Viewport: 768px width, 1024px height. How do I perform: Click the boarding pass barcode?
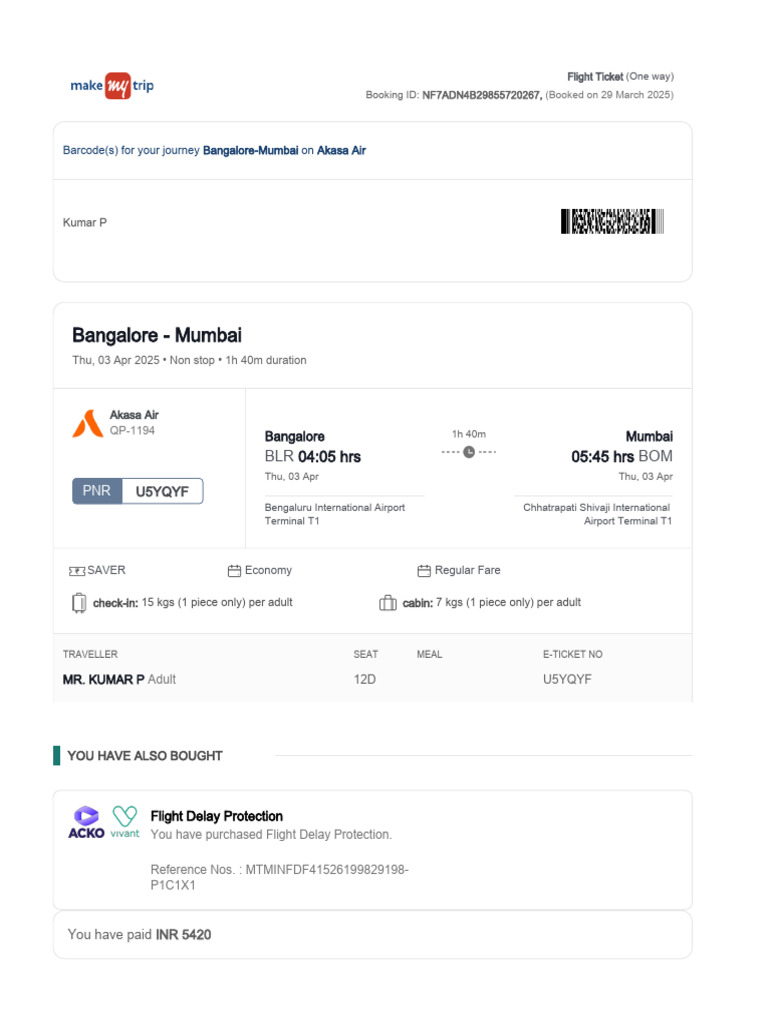click(x=612, y=222)
